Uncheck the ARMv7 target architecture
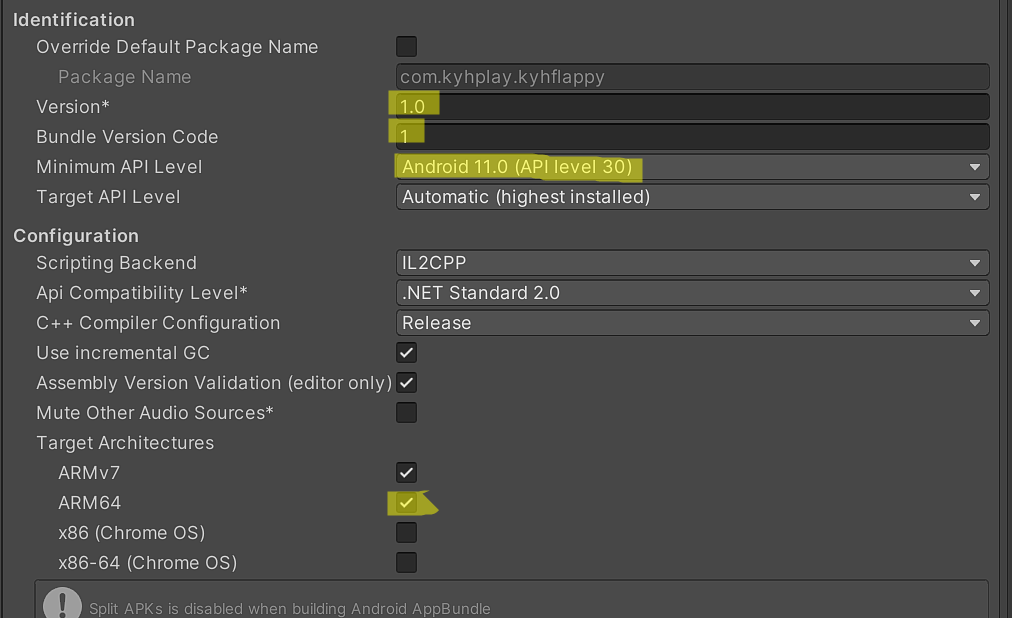This screenshot has width=1012, height=618. pos(406,473)
